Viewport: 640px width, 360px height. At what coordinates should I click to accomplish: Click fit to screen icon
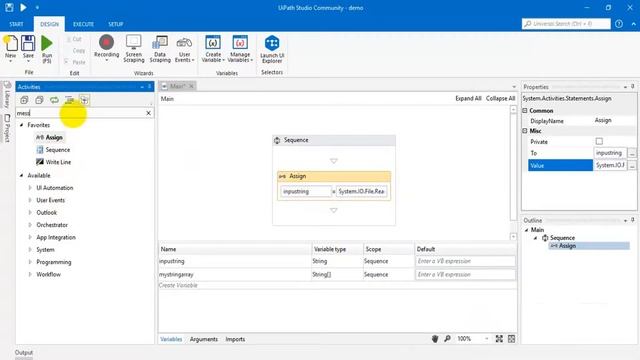pos(499,339)
